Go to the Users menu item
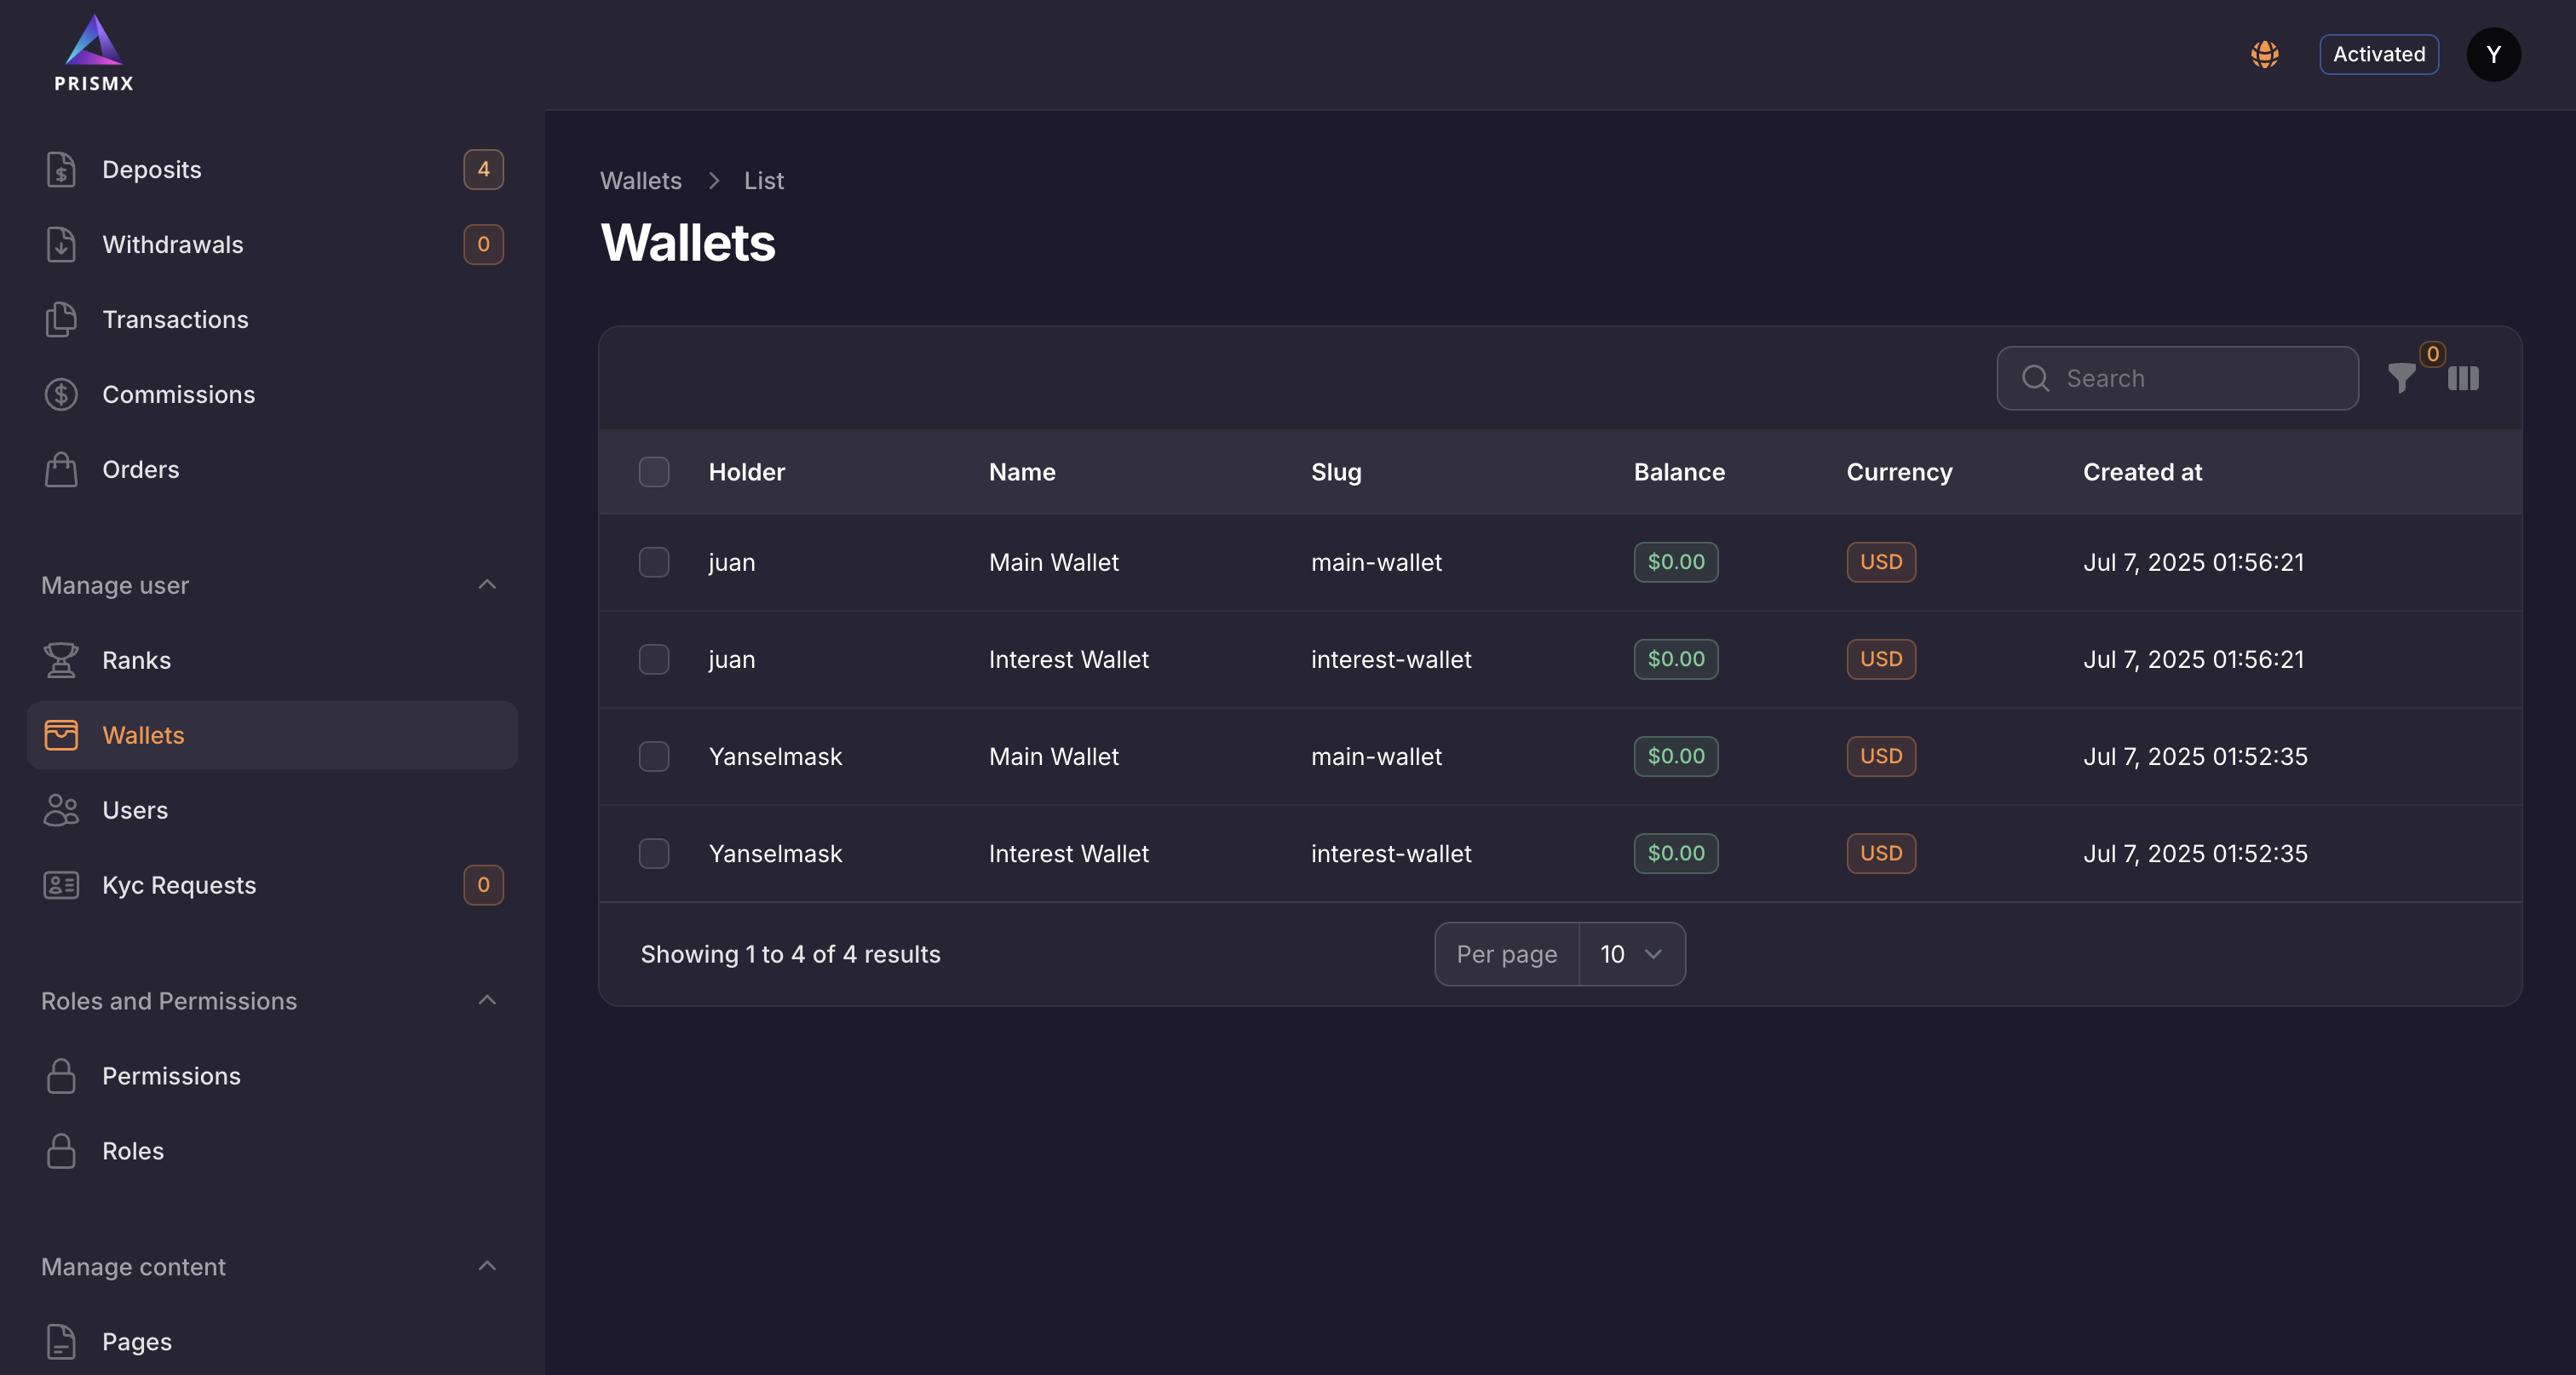 click(x=135, y=810)
